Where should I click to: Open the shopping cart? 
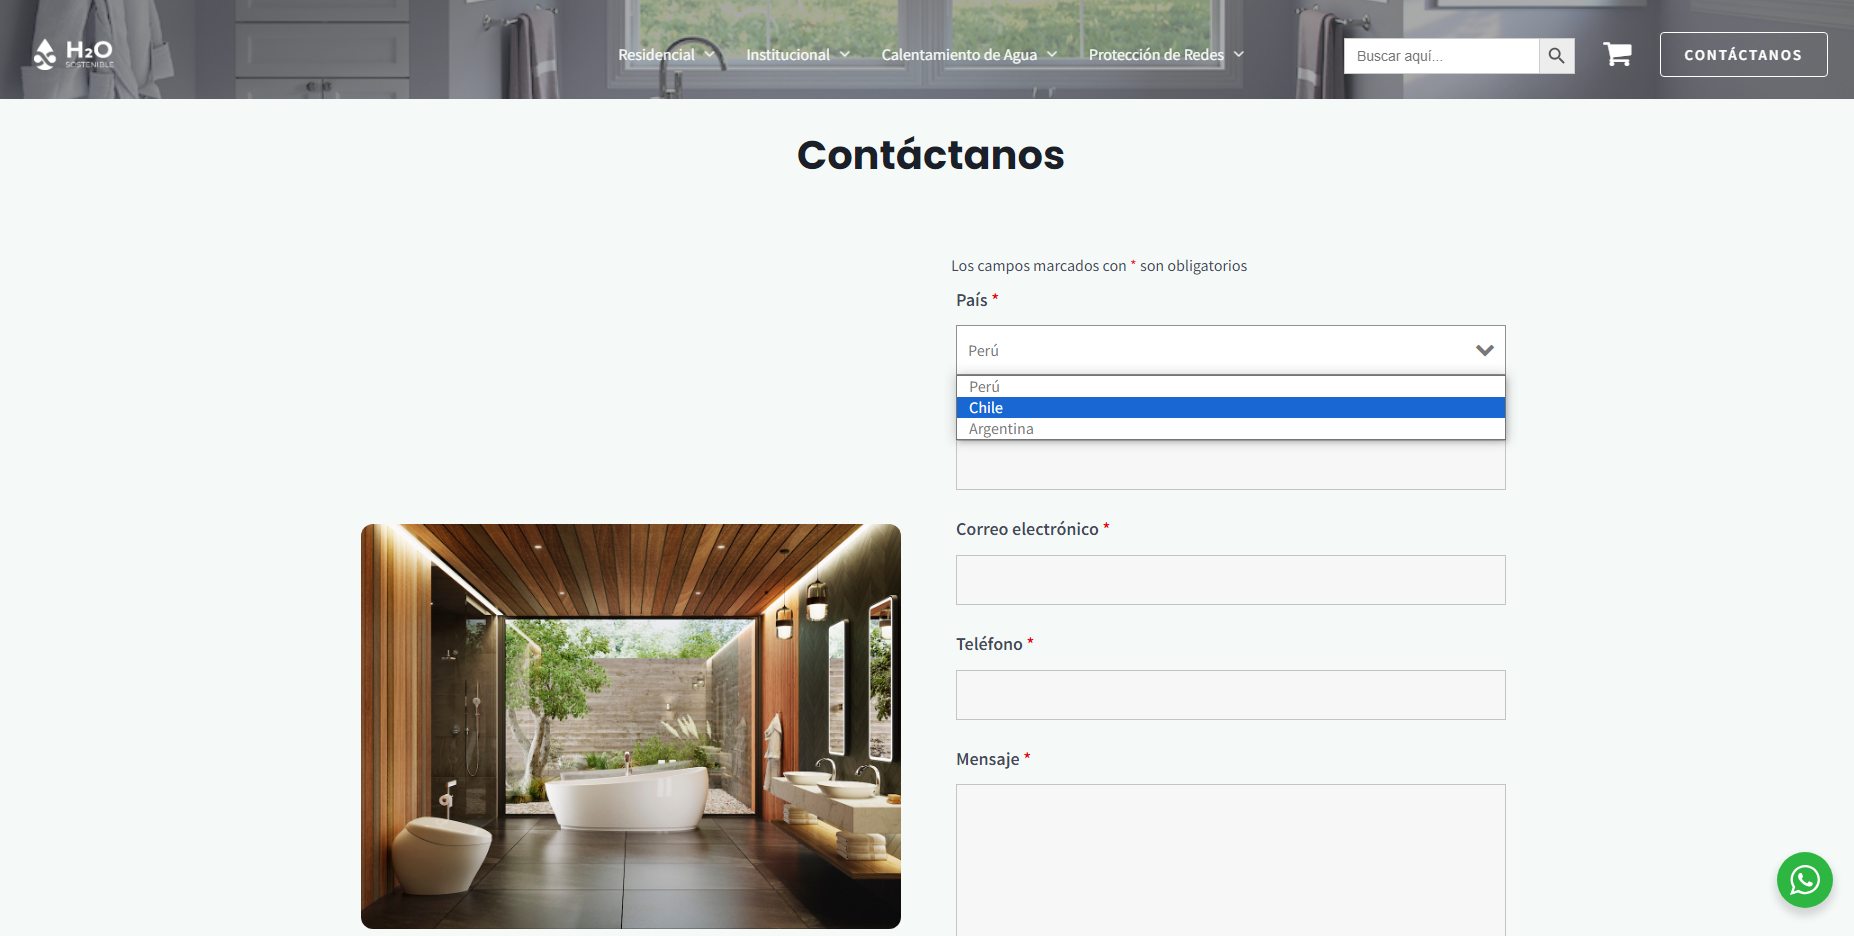[x=1617, y=54]
